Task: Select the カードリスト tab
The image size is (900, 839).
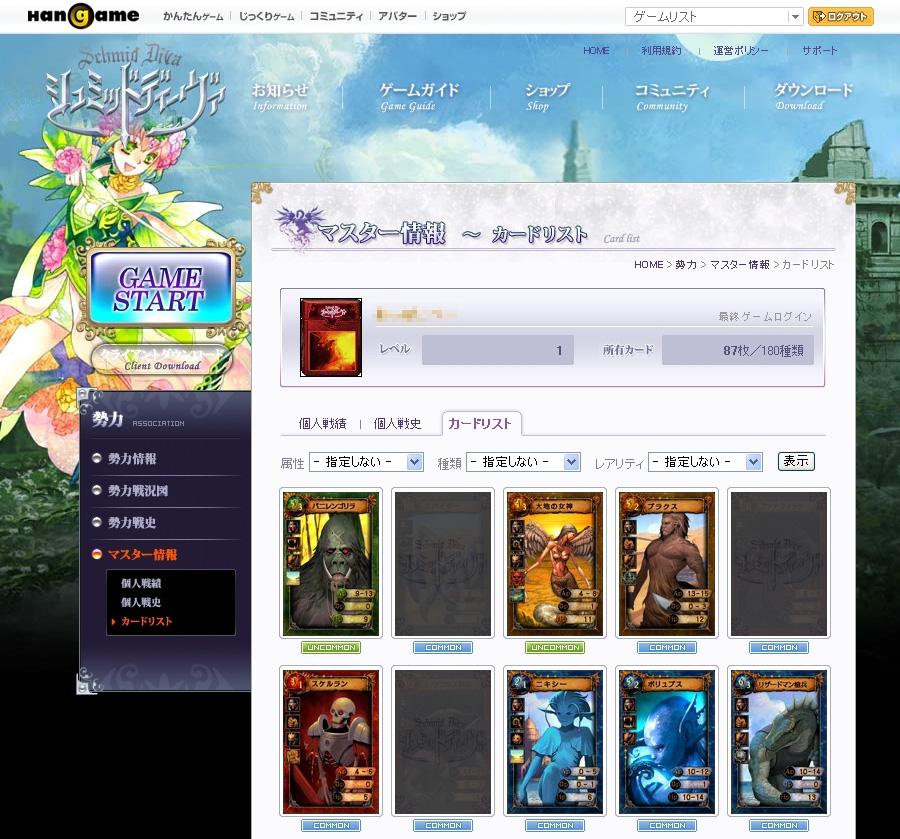Action: click(x=480, y=424)
